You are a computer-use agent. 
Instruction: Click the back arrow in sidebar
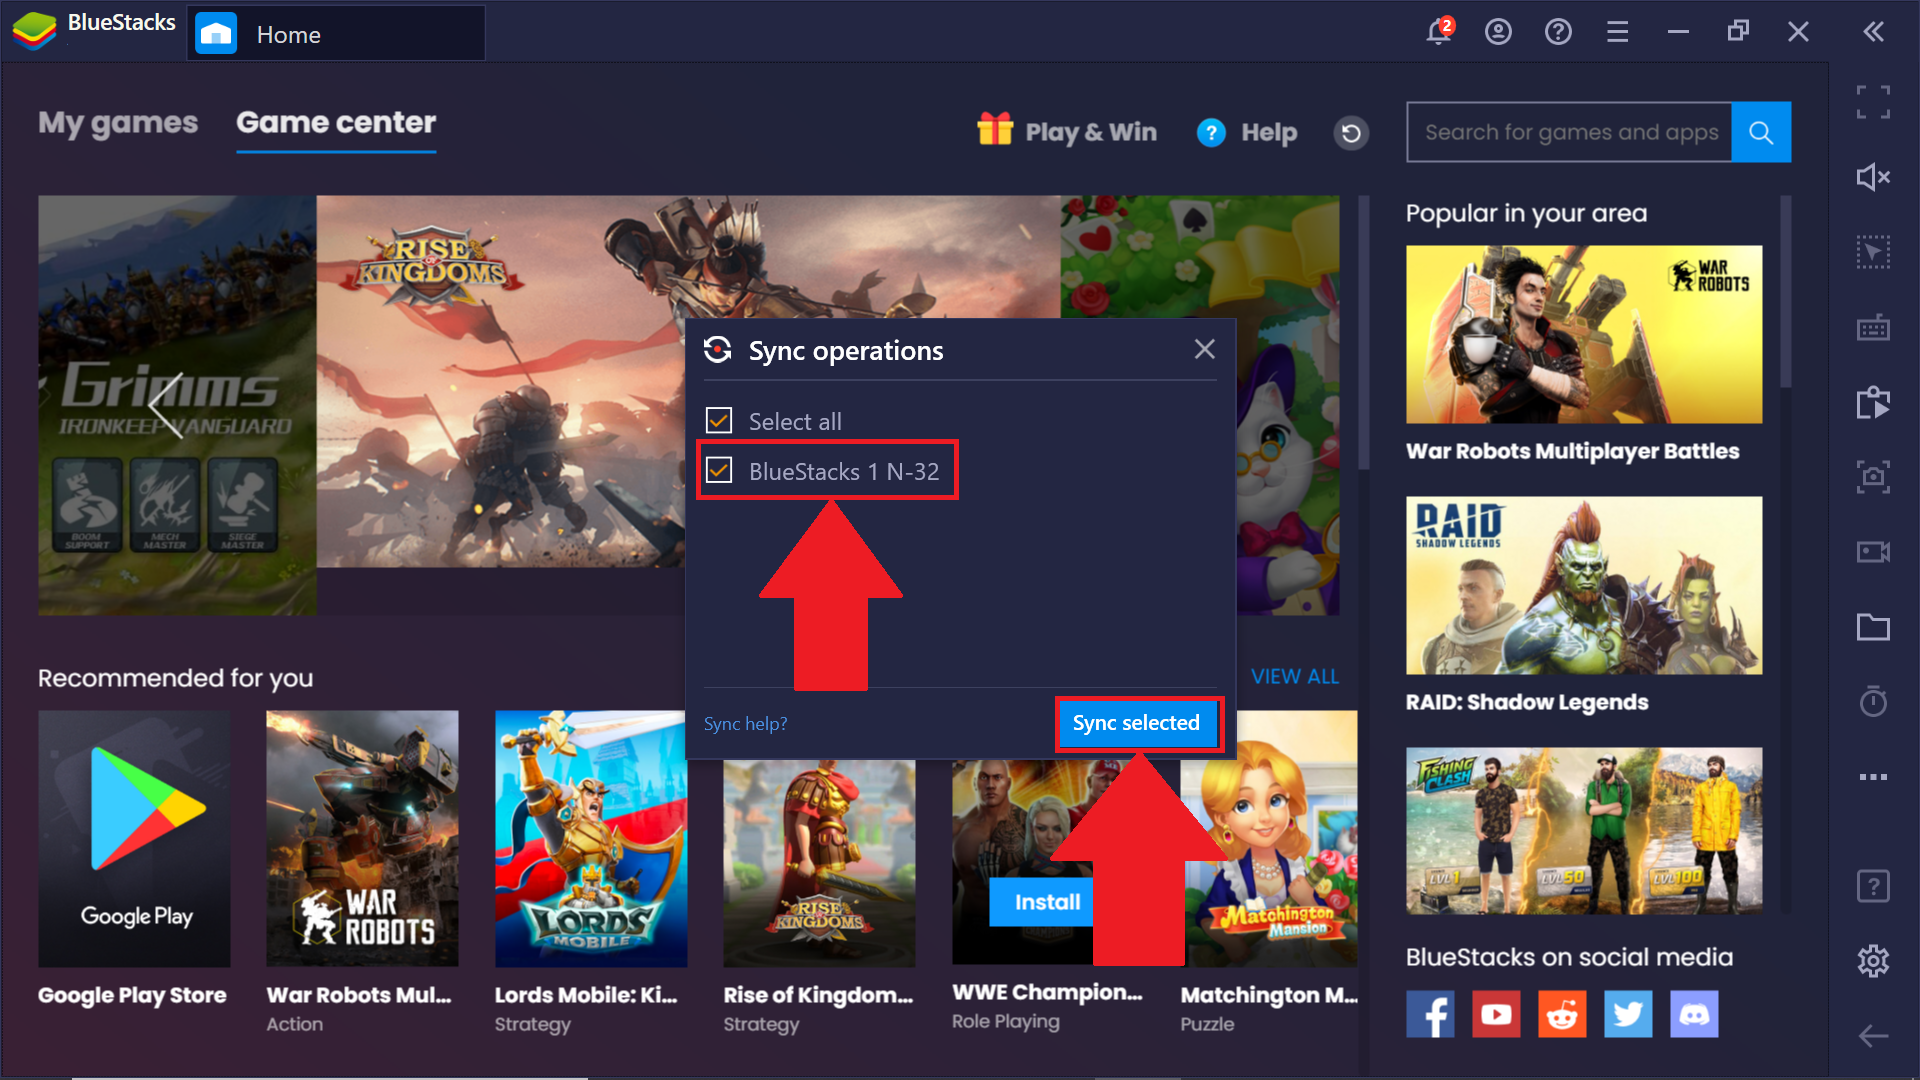click(x=1873, y=1036)
